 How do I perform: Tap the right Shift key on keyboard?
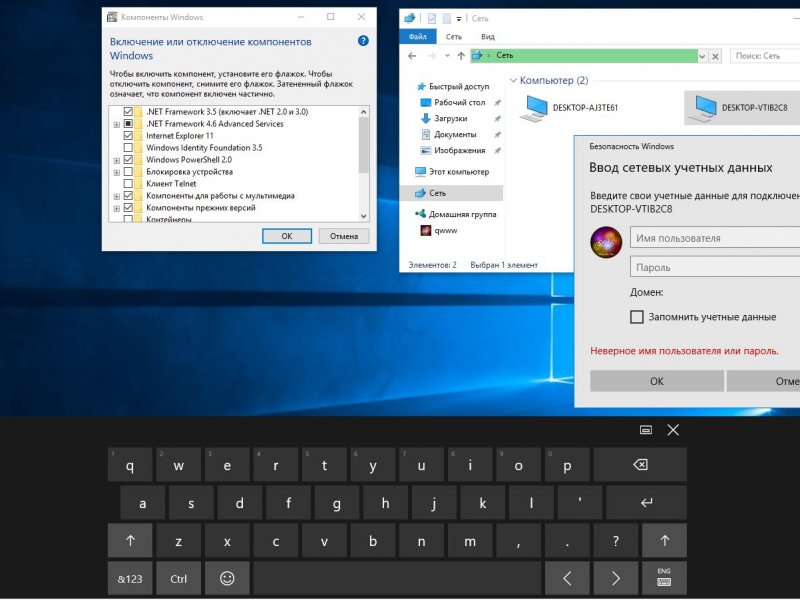664,540
